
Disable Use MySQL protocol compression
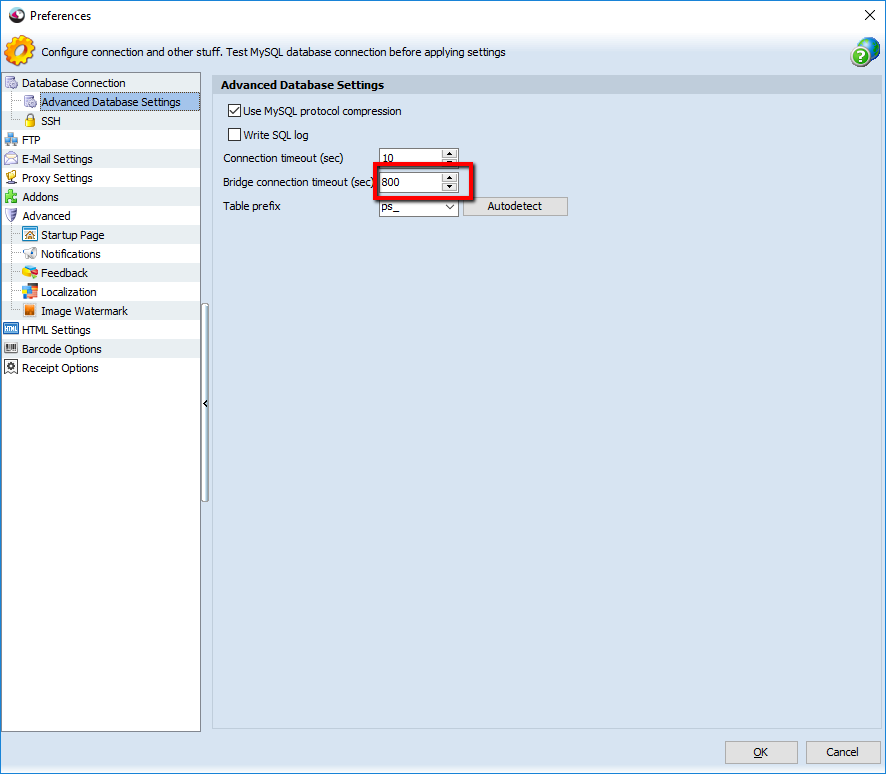coord(235,111)
